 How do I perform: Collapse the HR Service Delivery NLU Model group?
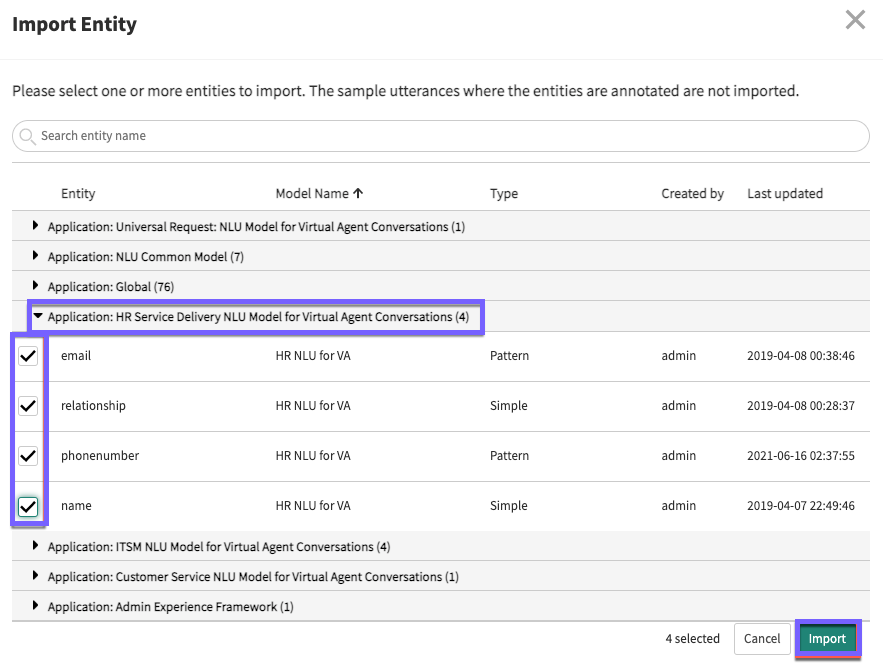38,316
